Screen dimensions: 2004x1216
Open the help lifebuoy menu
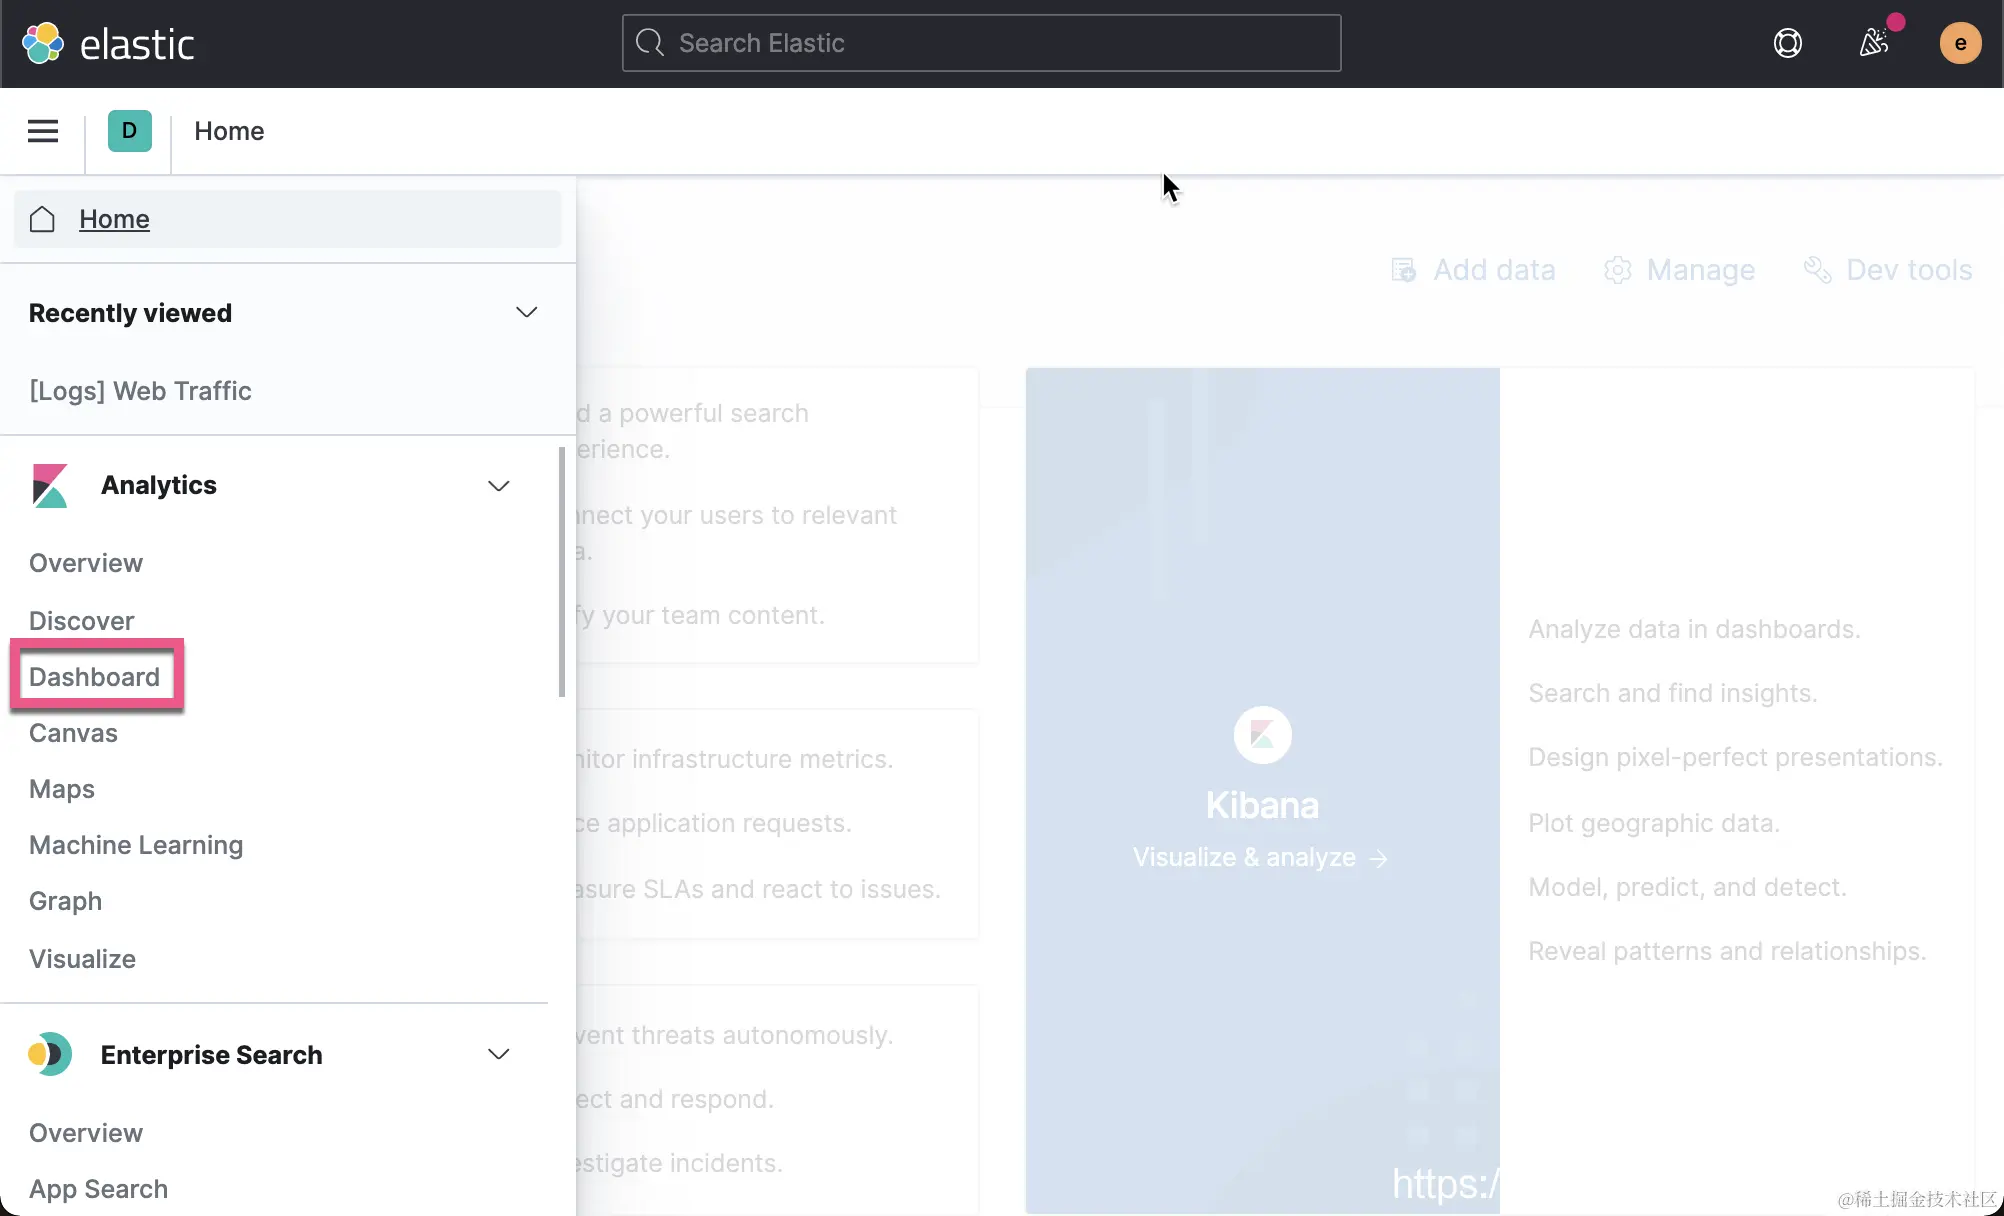[x=1787, y=43]
